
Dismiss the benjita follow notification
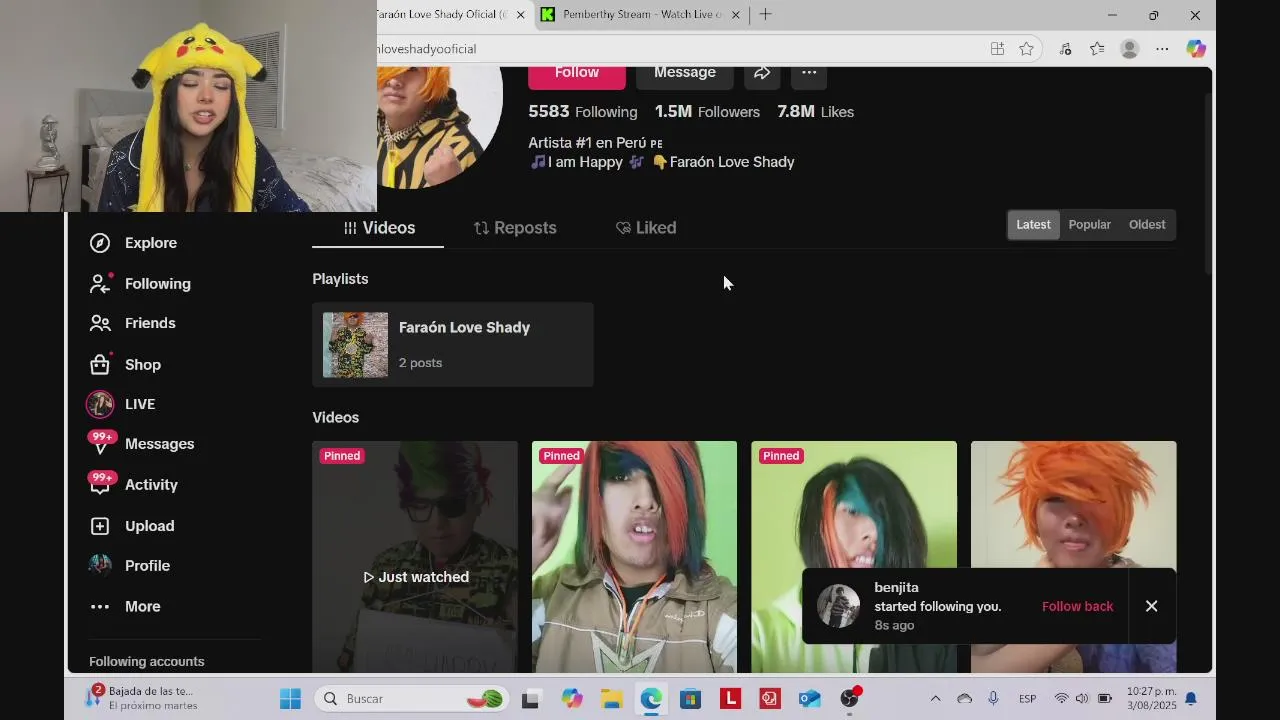(x=1152, y=607)
